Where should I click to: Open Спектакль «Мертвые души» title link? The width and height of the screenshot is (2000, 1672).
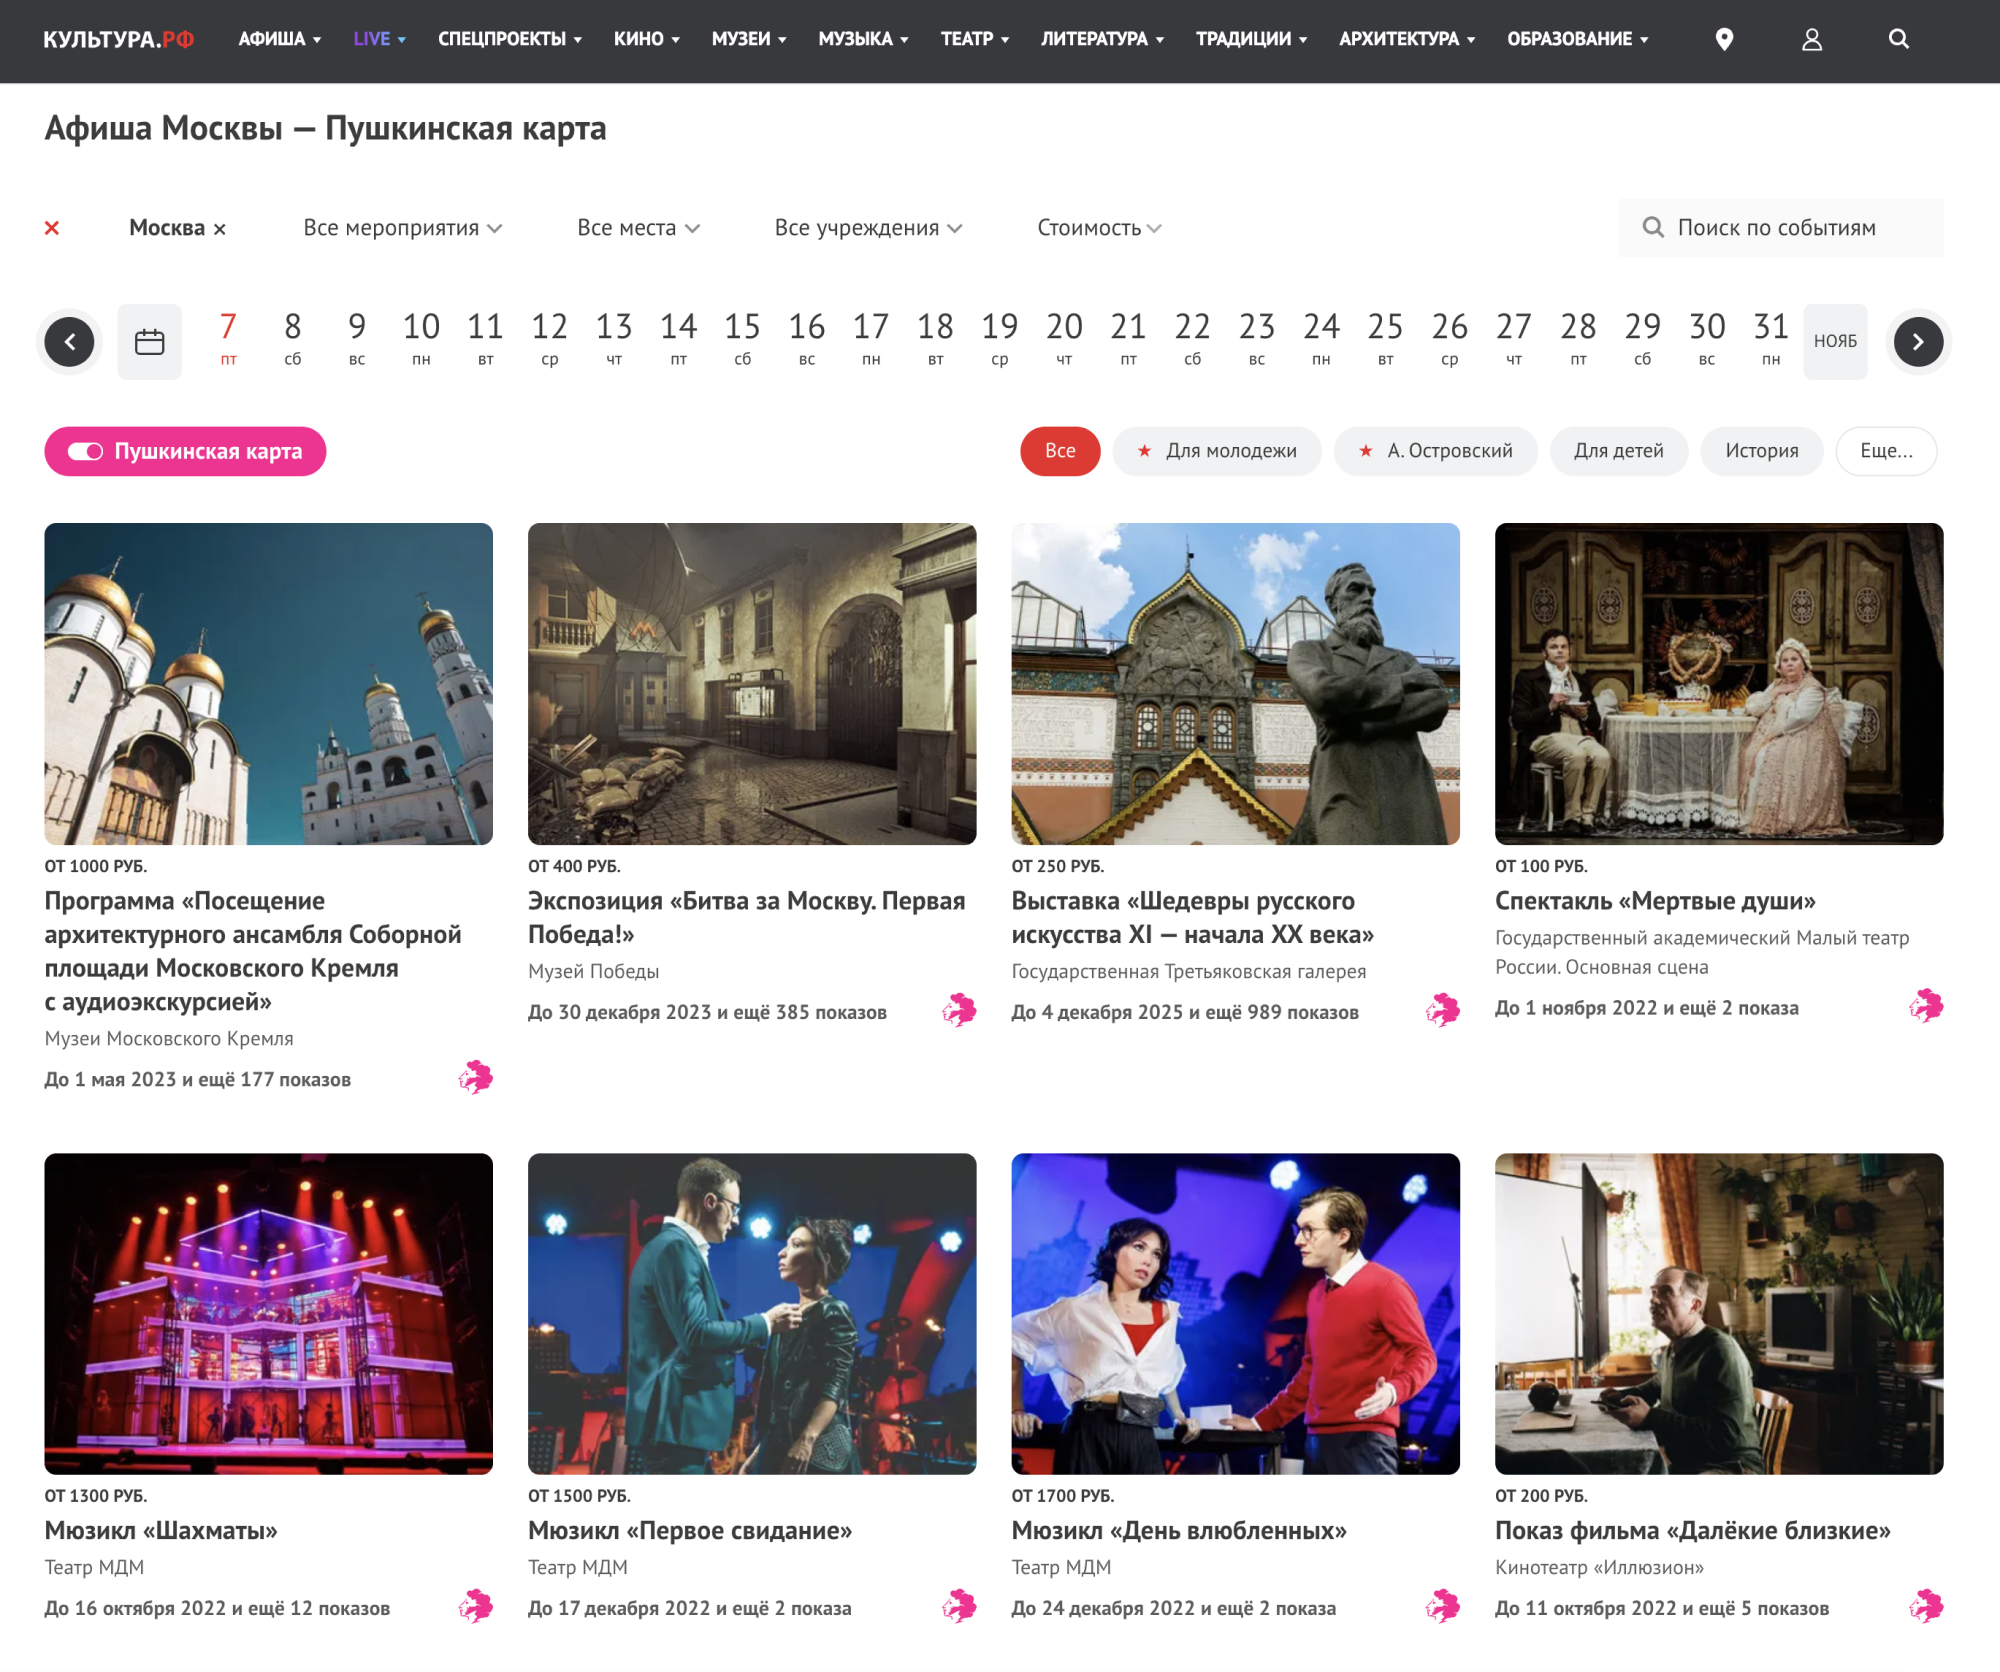(1655, 900)
